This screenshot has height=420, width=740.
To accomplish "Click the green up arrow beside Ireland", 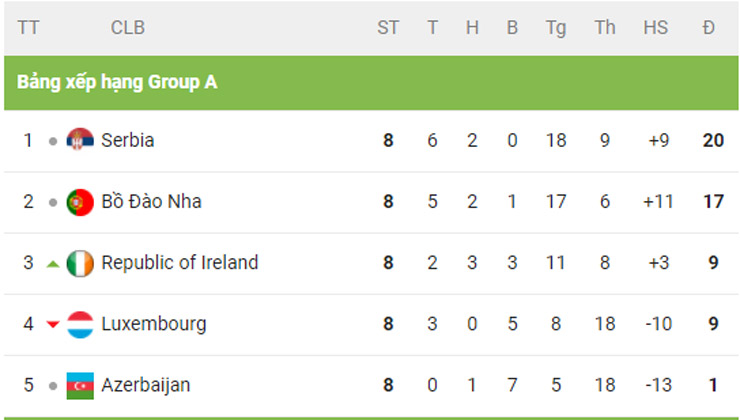I will click(x=53, y=264).
